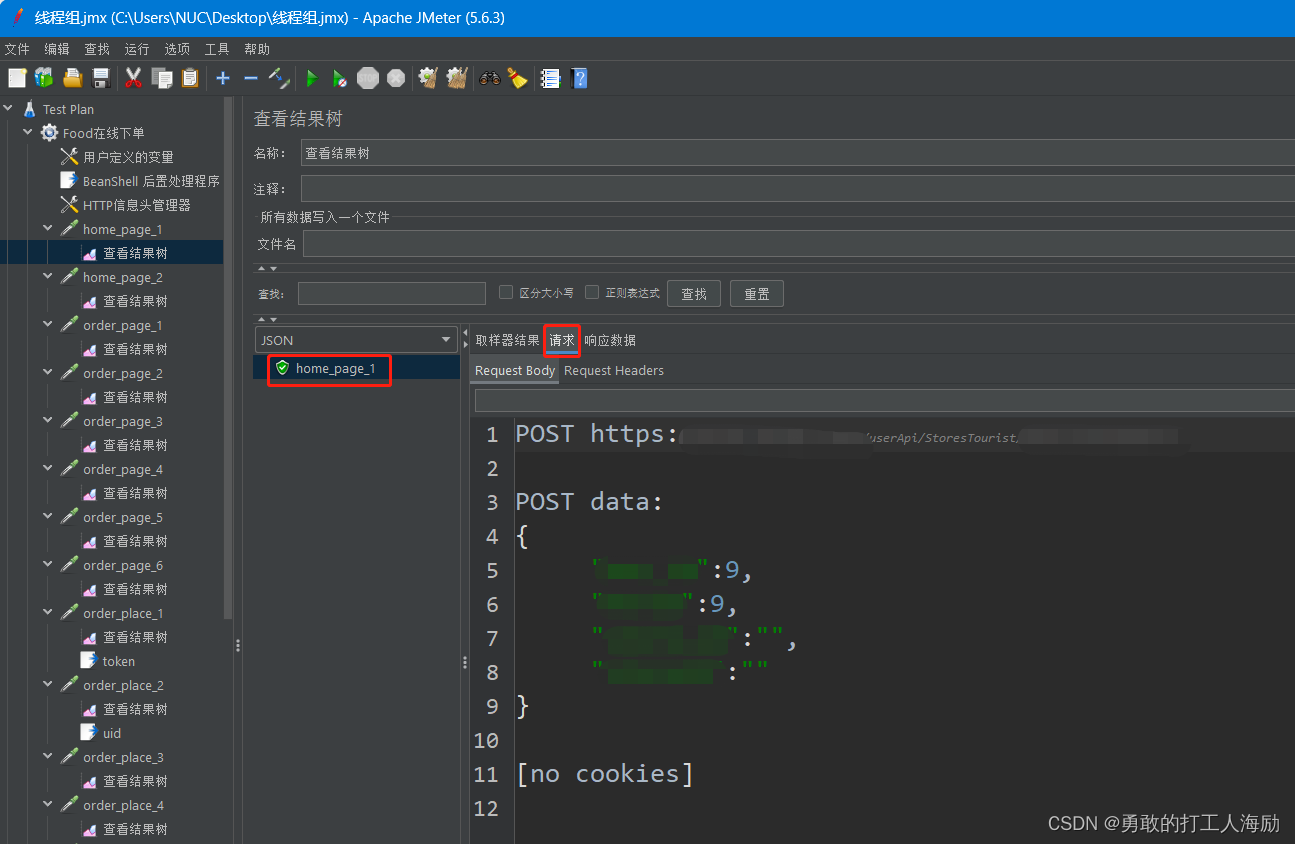This screenshot has height=844, width=1295.
Task: Open the Function Helper dialog icon
Action: [x=550, y=78]
